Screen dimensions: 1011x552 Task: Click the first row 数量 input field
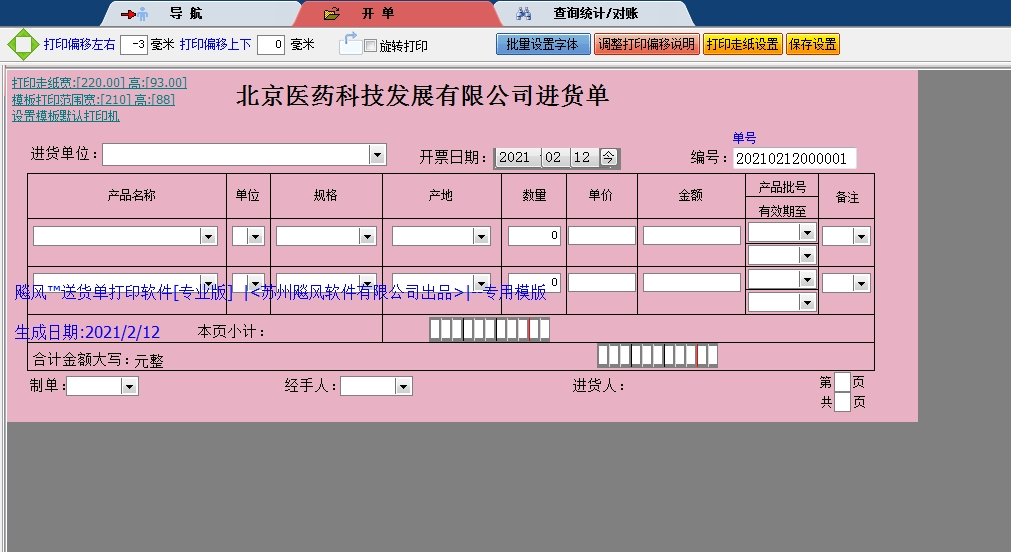(x=534, y=236)
